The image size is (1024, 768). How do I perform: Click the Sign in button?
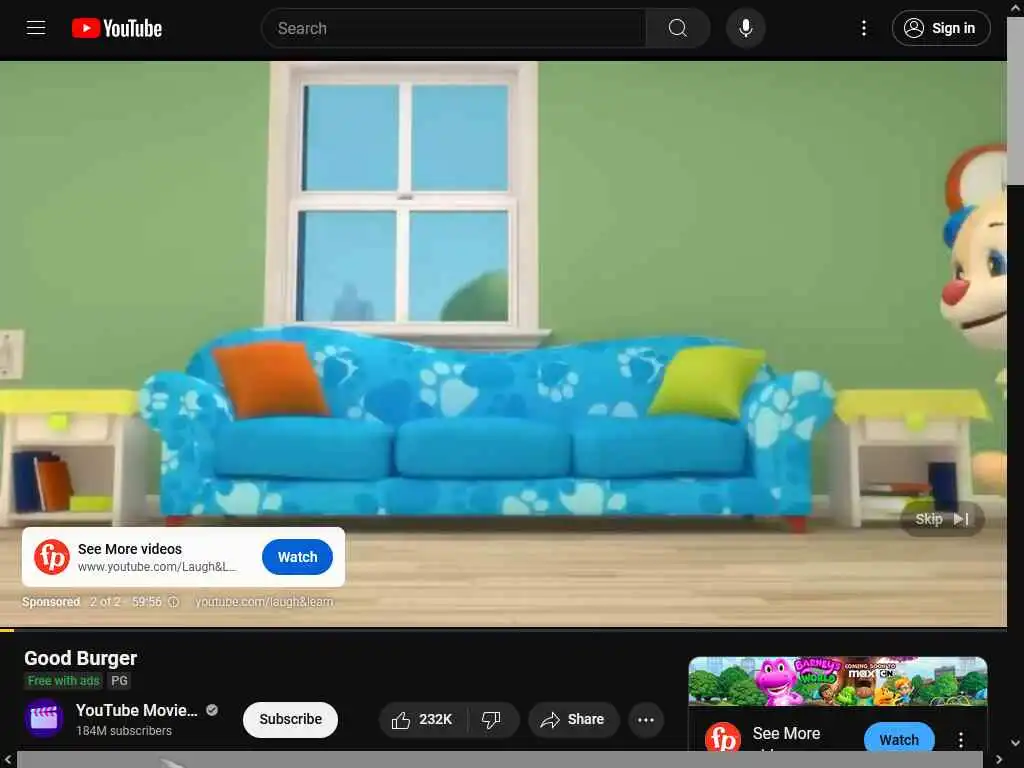tap(941, 28)
